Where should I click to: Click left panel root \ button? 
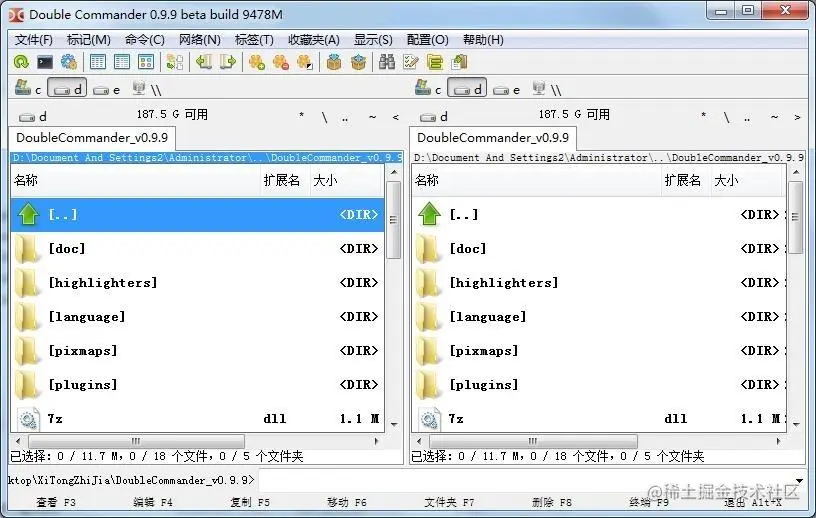pyautogui.click(x=324, y=117)
